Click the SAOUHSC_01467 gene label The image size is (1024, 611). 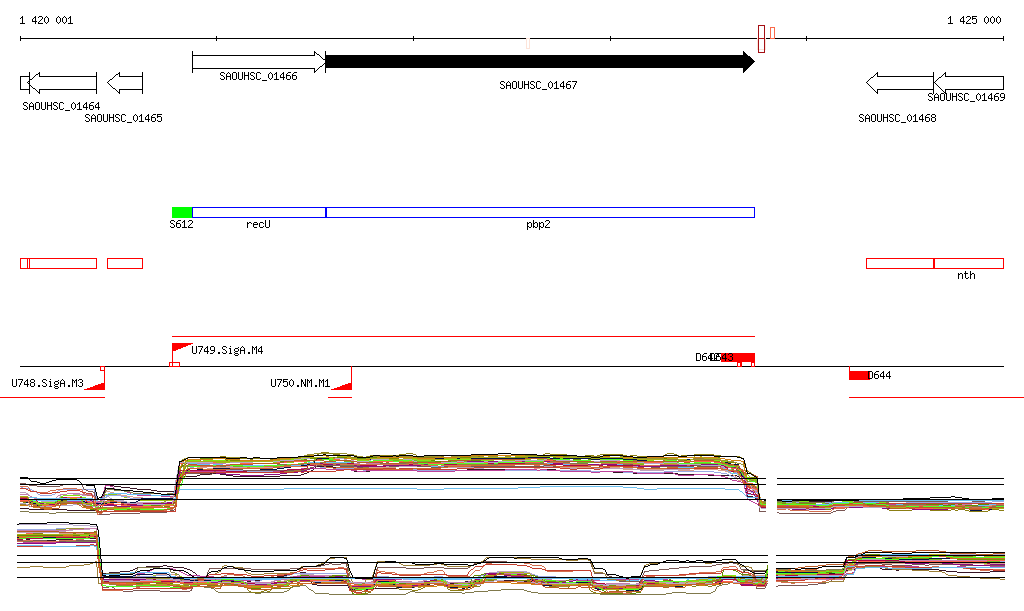[538, 86]
